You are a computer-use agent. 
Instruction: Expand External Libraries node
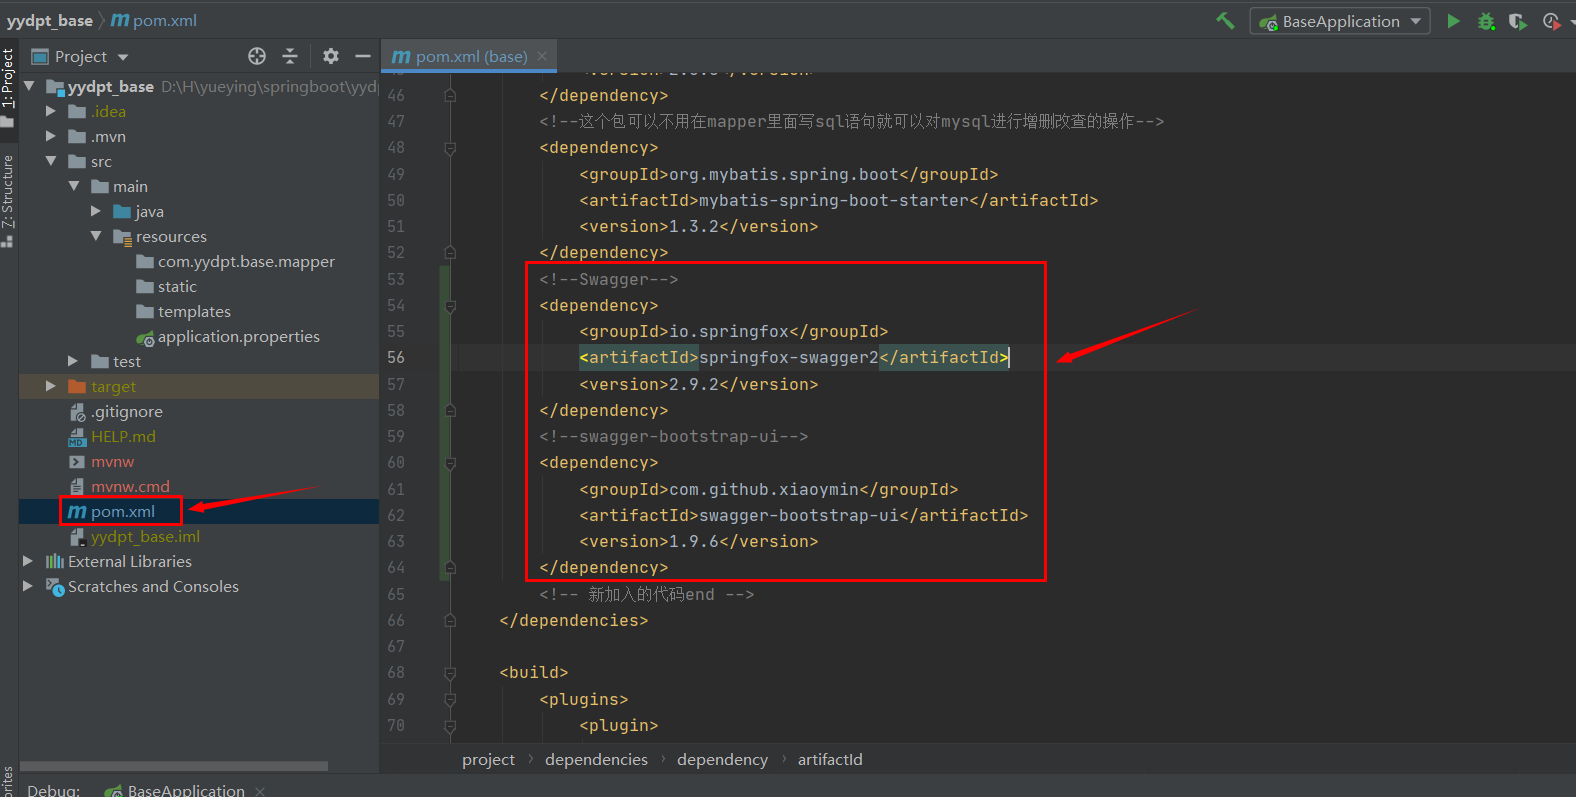(28, 561)
